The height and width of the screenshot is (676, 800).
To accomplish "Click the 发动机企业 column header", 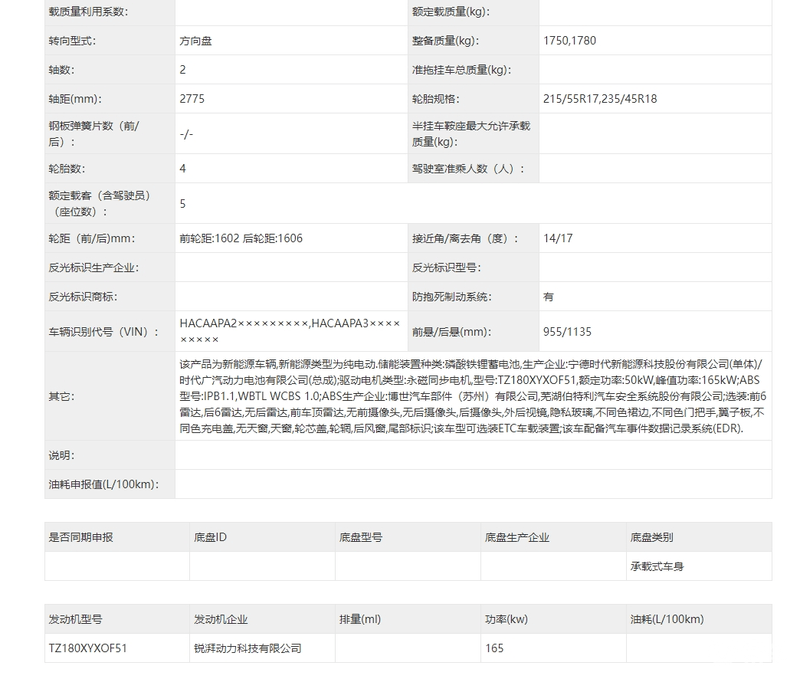I will (220, 619).
